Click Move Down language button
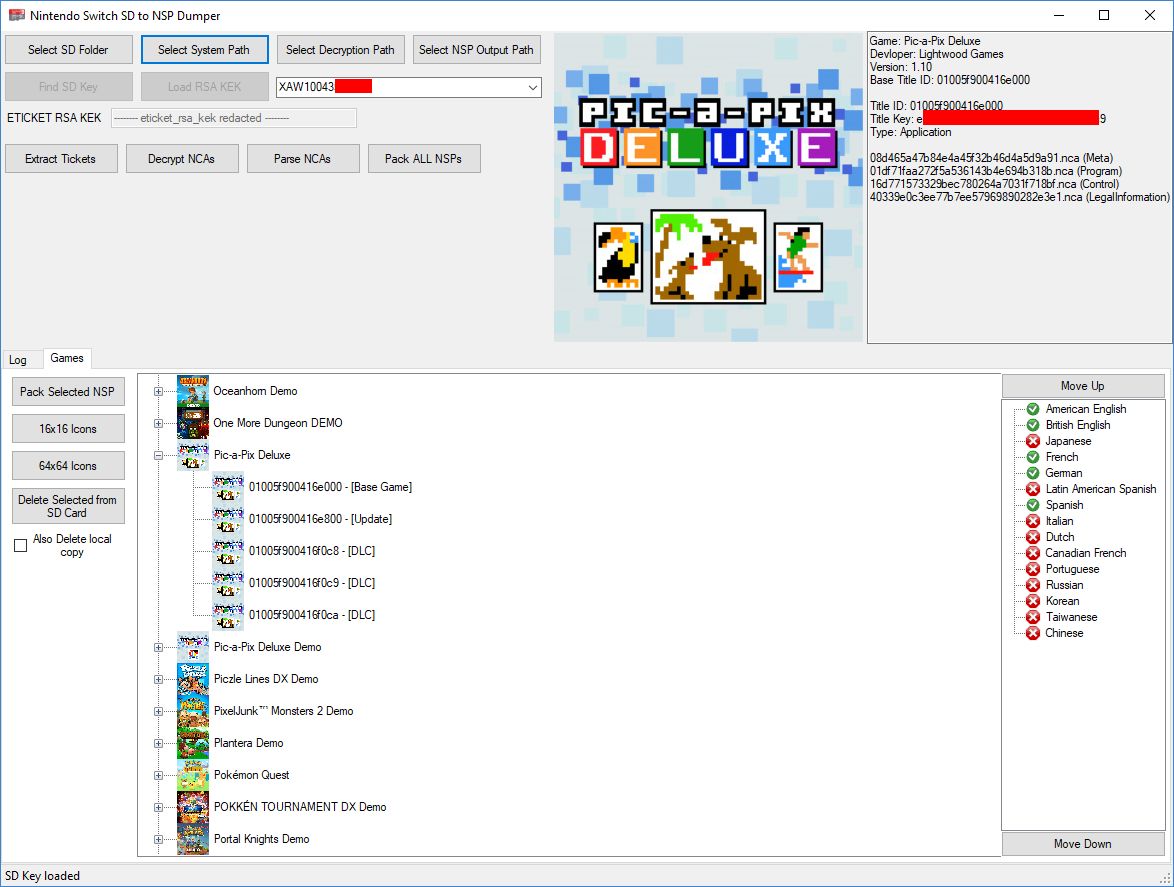1174x887 pixels. point(1083,844)
